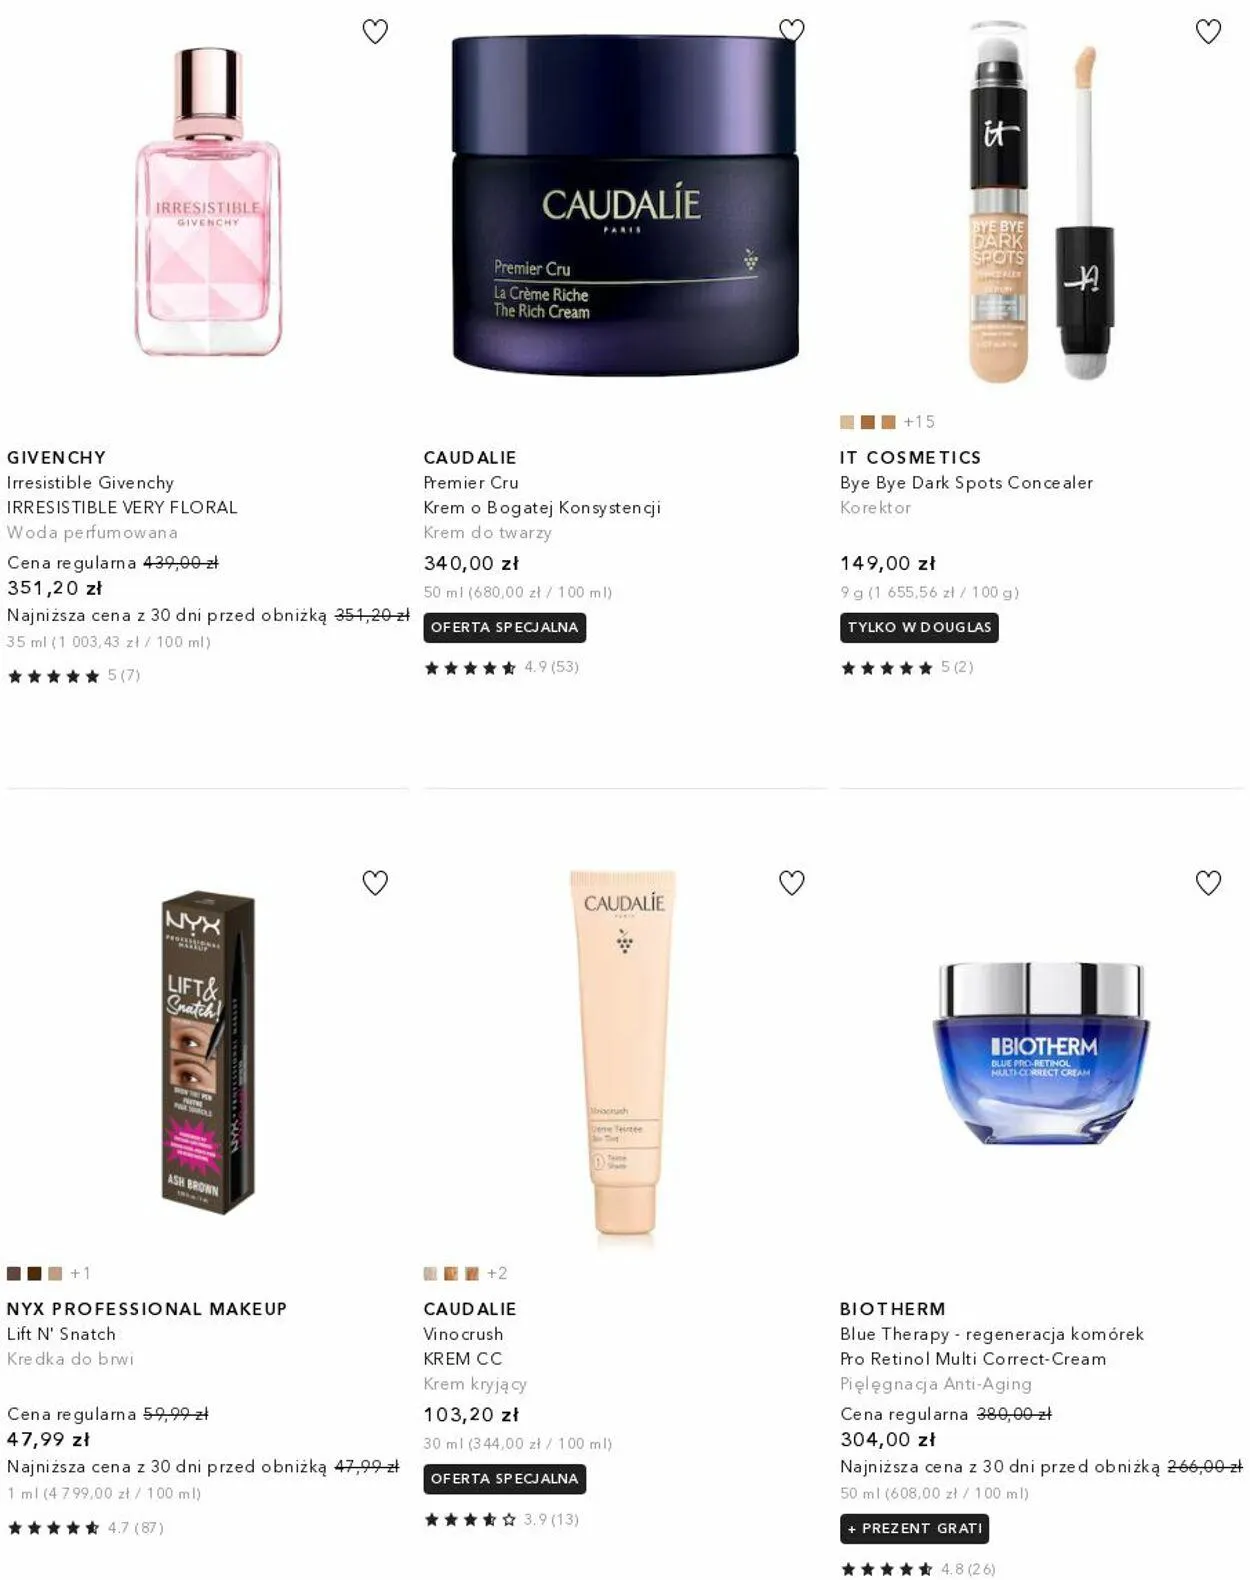Image resolution: width=1250 pixels, height=1580 pixels.
Task: Save IT Cosmetics concealer to wishlist
Action: point(1208,32)
